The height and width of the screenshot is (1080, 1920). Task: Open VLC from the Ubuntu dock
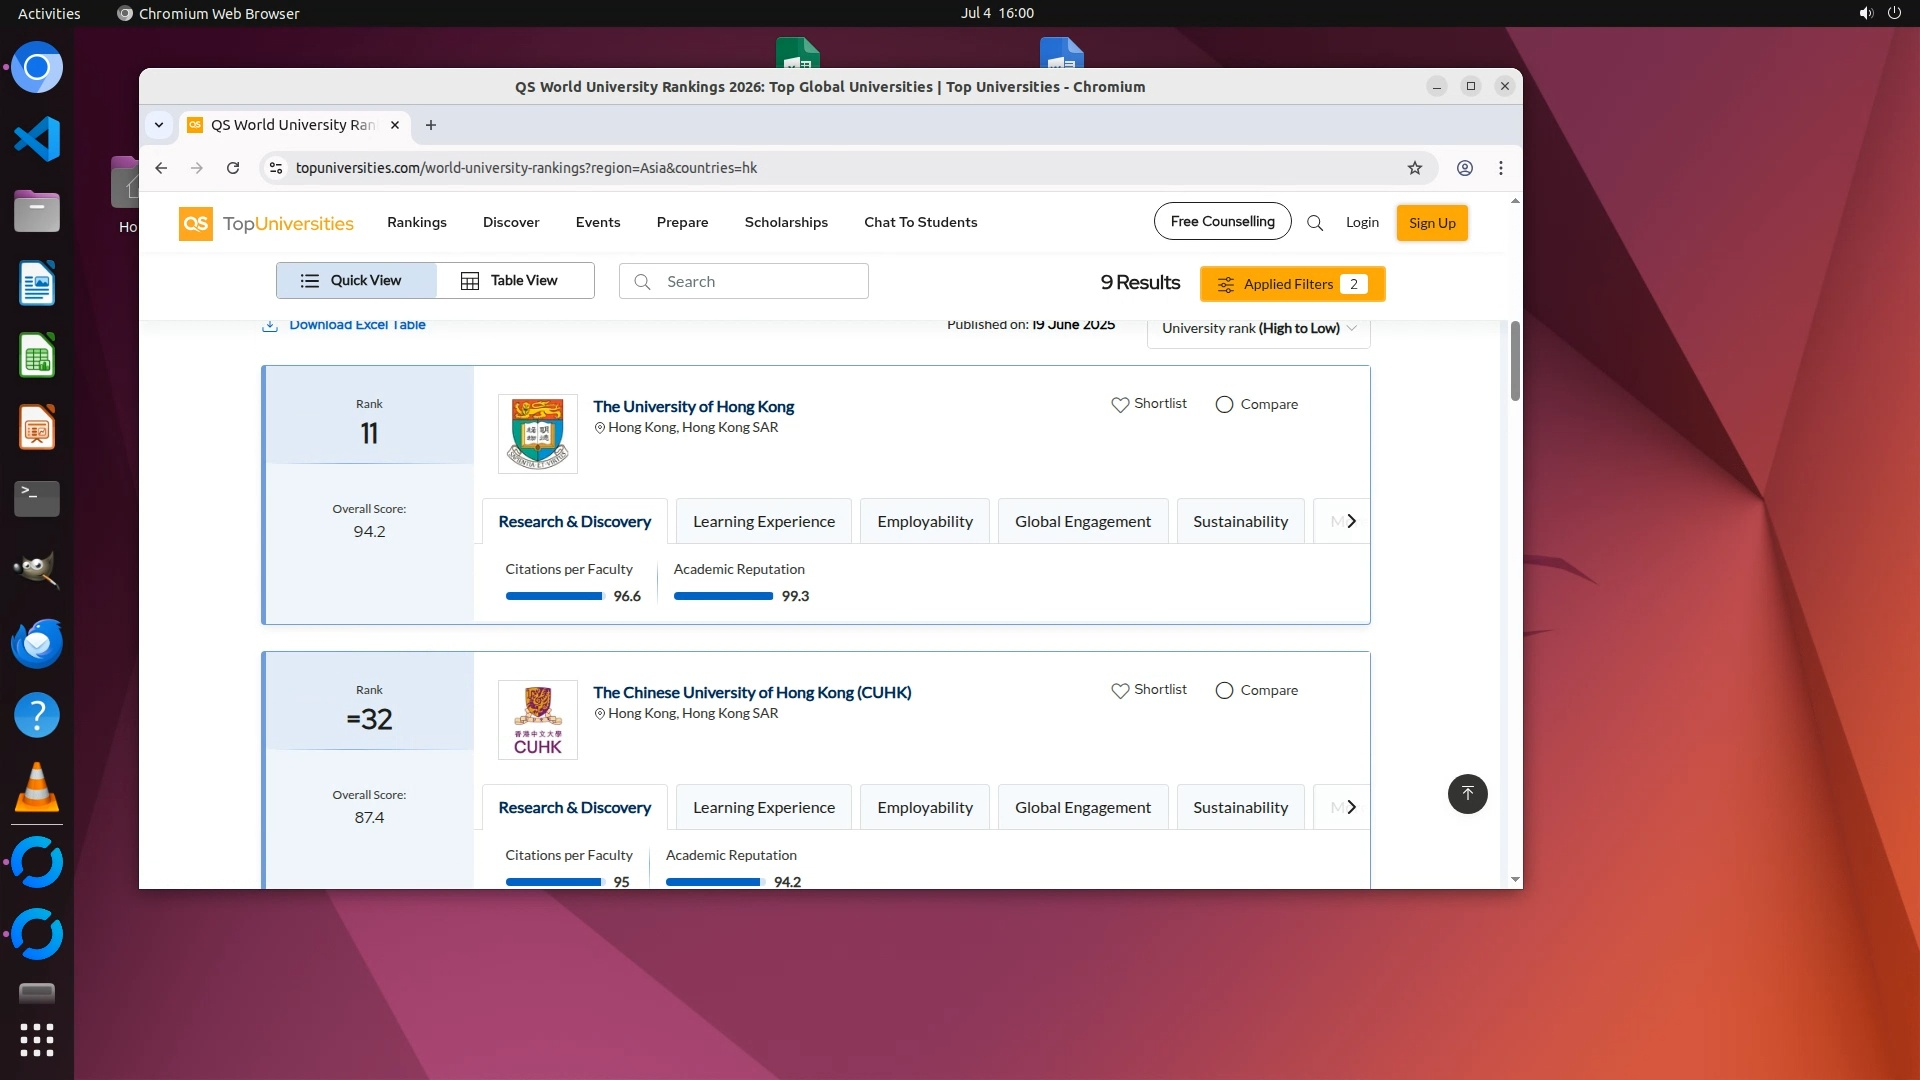coord(37,788)
